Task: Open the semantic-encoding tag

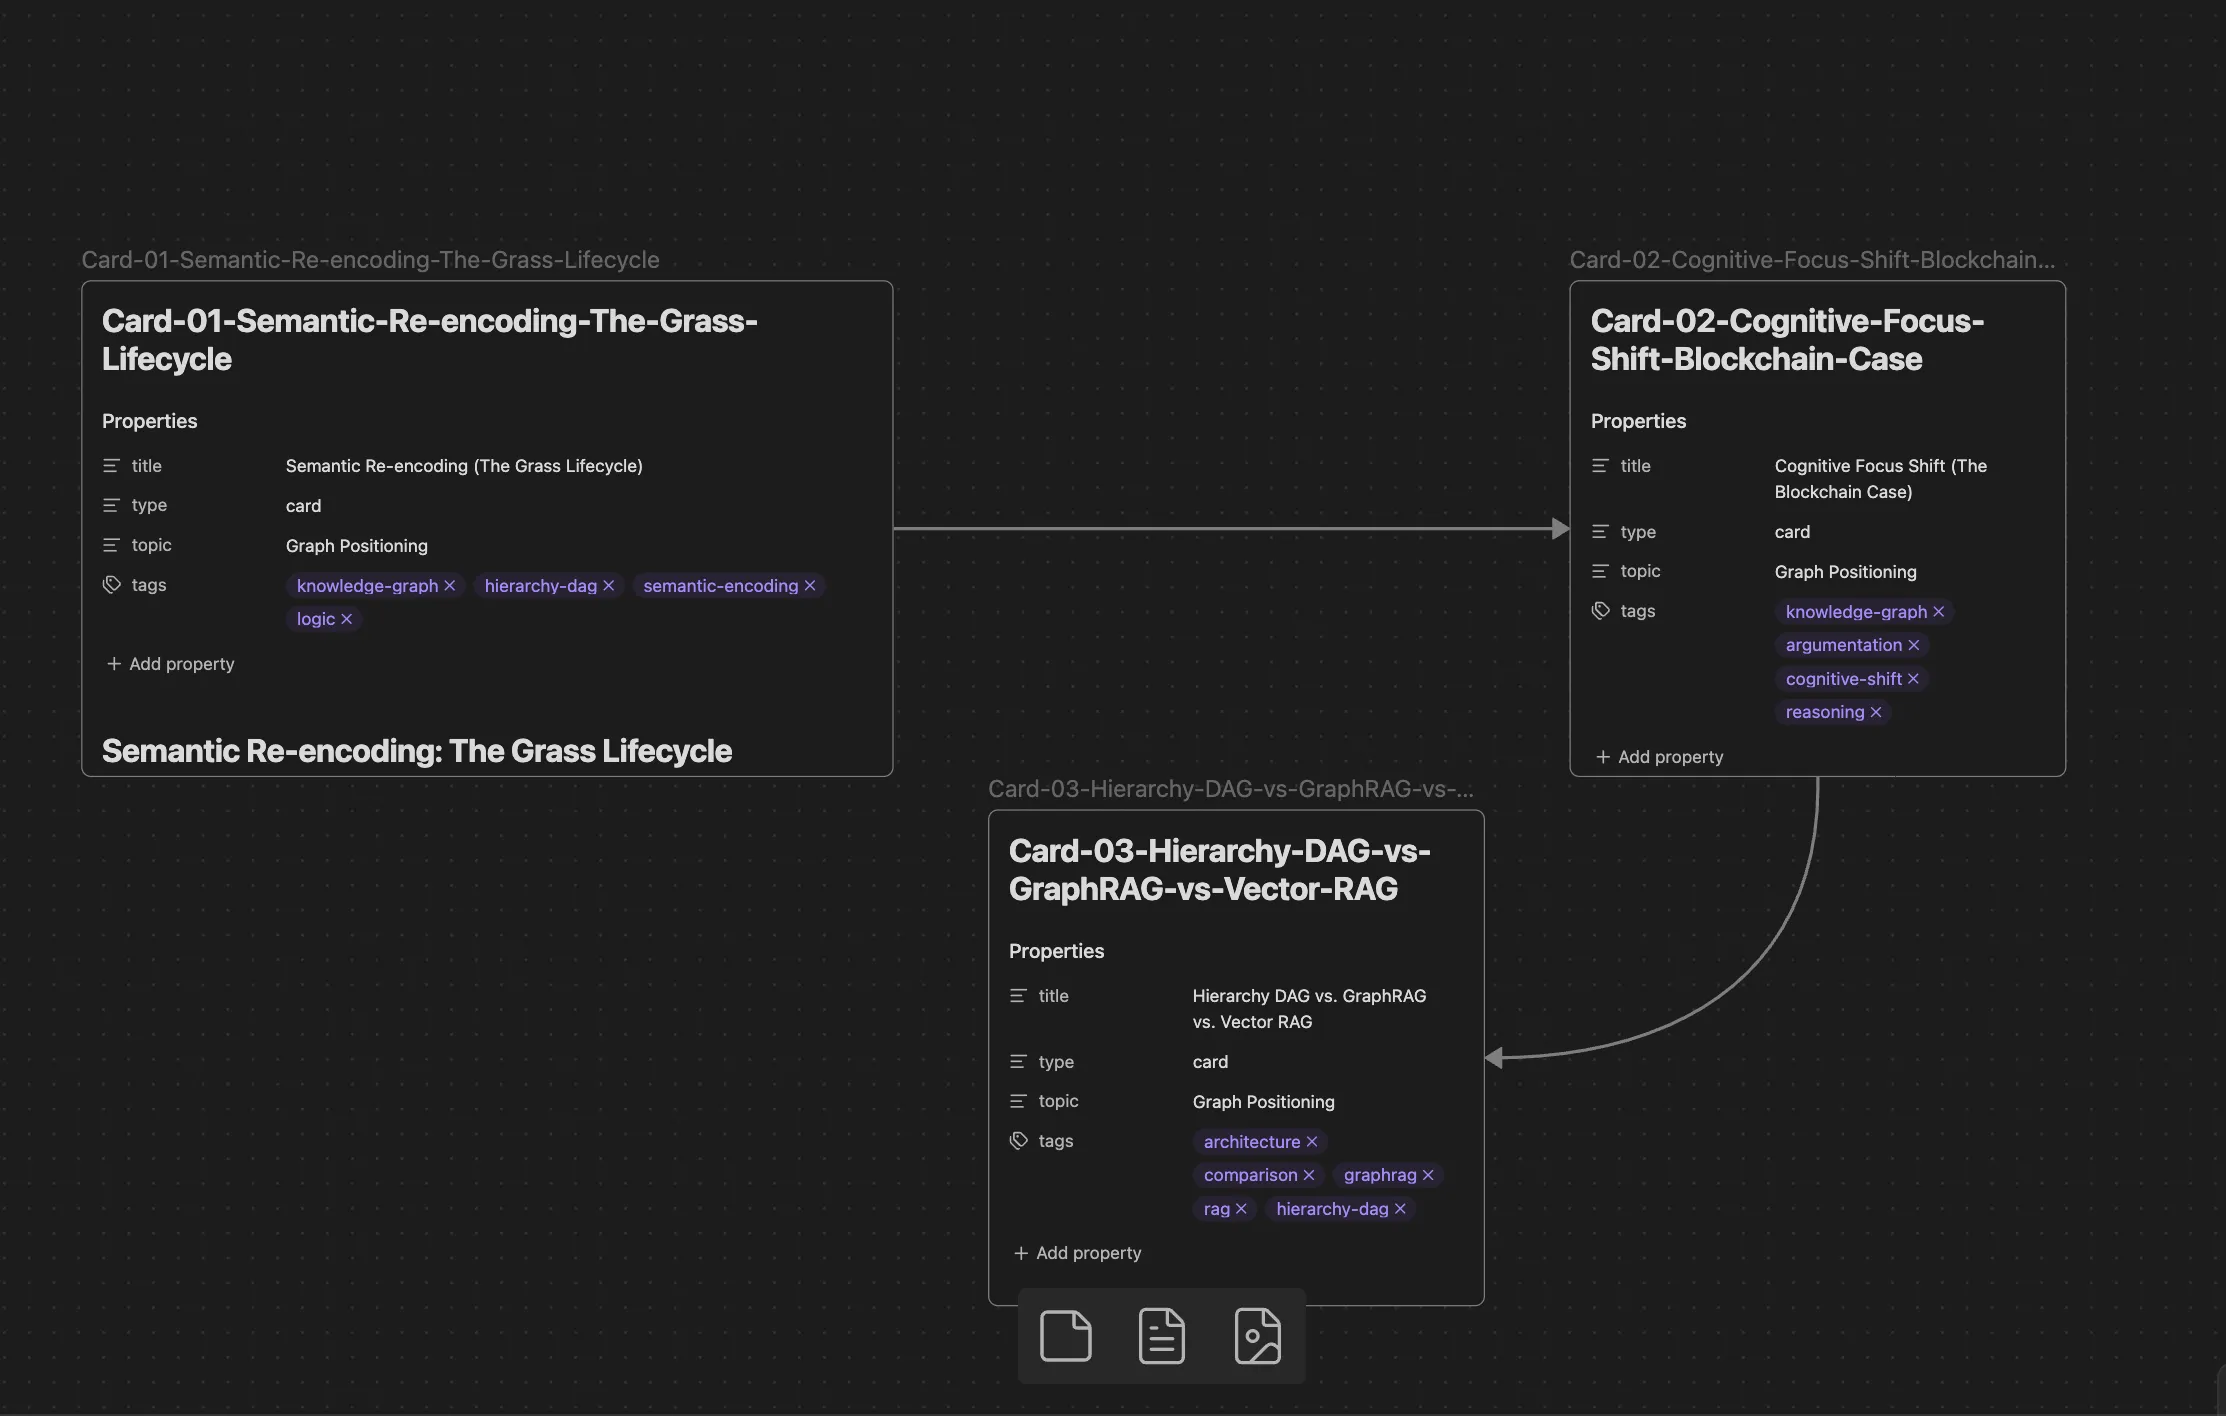Action: click(x=720, y=586)
